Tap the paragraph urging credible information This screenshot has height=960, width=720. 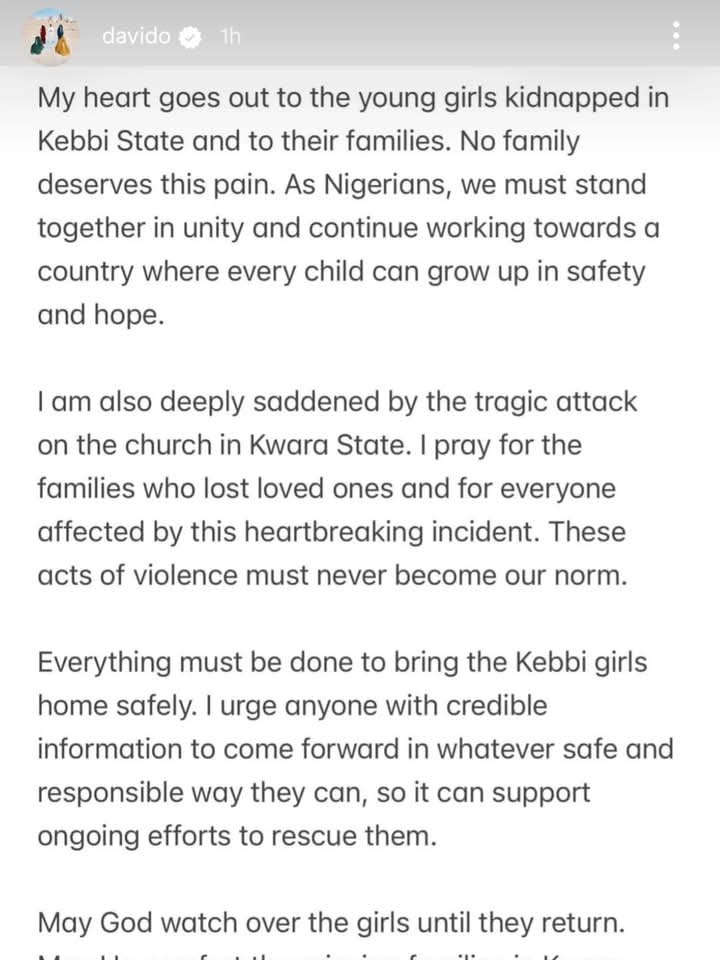pos(355,750)
